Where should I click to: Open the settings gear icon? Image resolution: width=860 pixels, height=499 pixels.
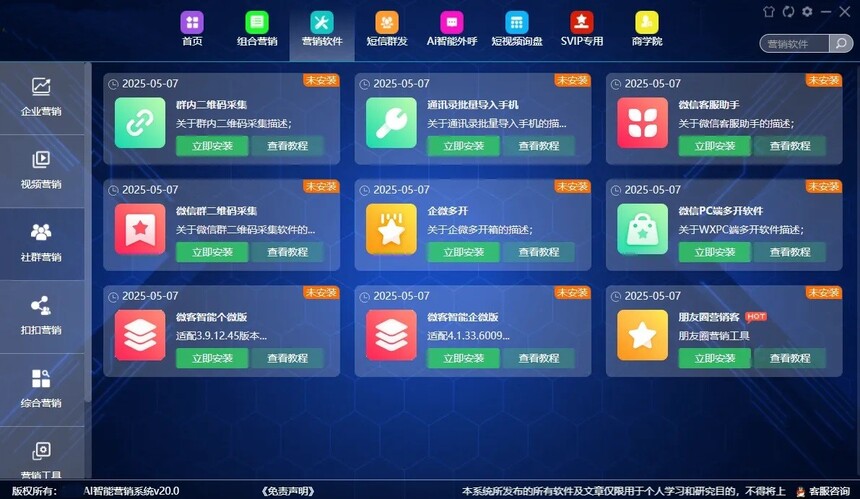807,12
